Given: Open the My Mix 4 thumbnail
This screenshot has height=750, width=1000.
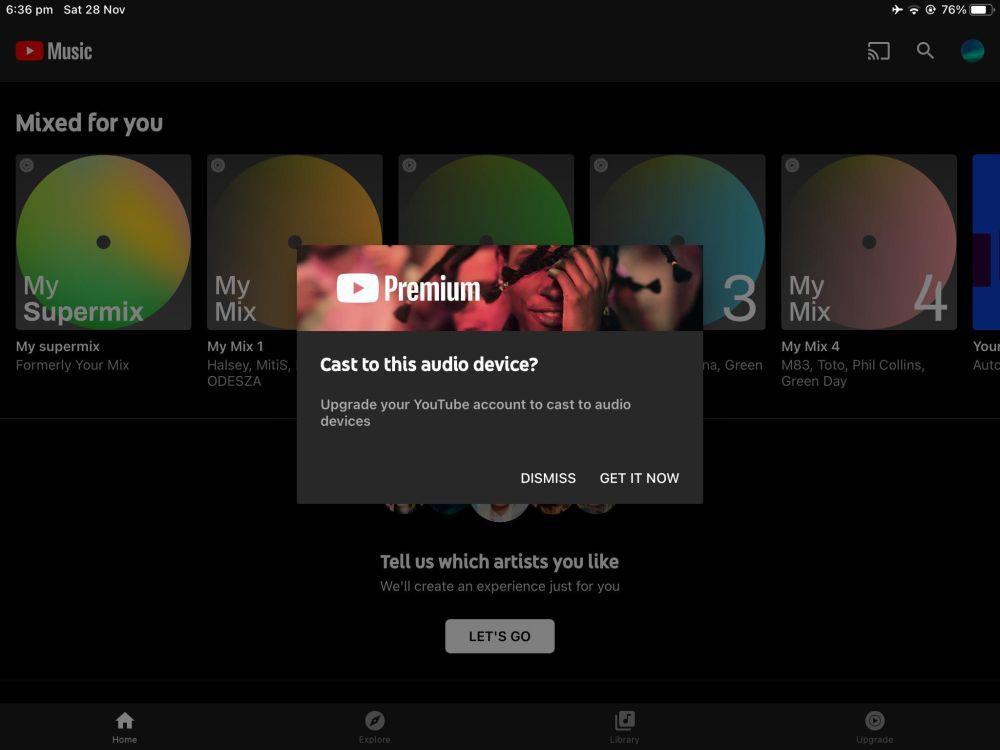Looking at the screenshot, I should [869, 242].
